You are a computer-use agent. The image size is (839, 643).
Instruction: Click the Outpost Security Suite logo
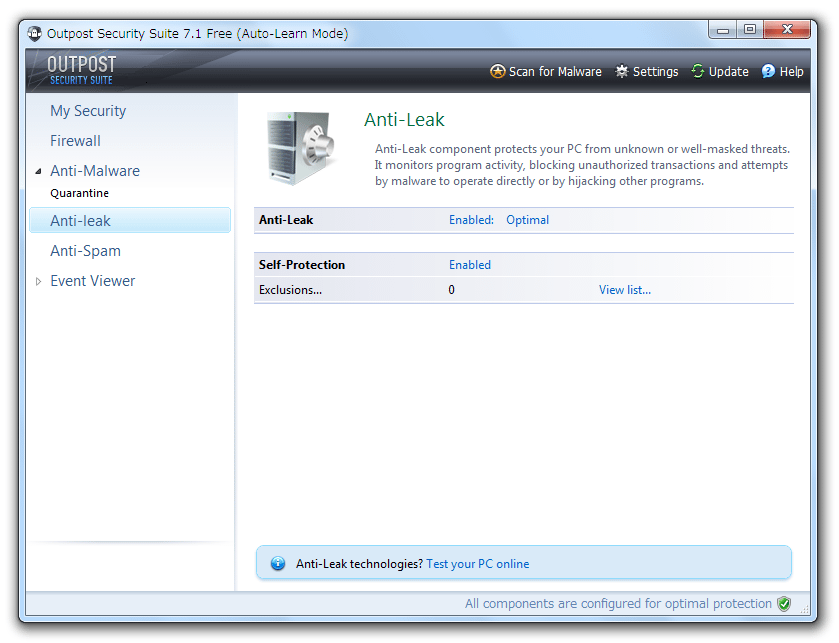[81, 70]
